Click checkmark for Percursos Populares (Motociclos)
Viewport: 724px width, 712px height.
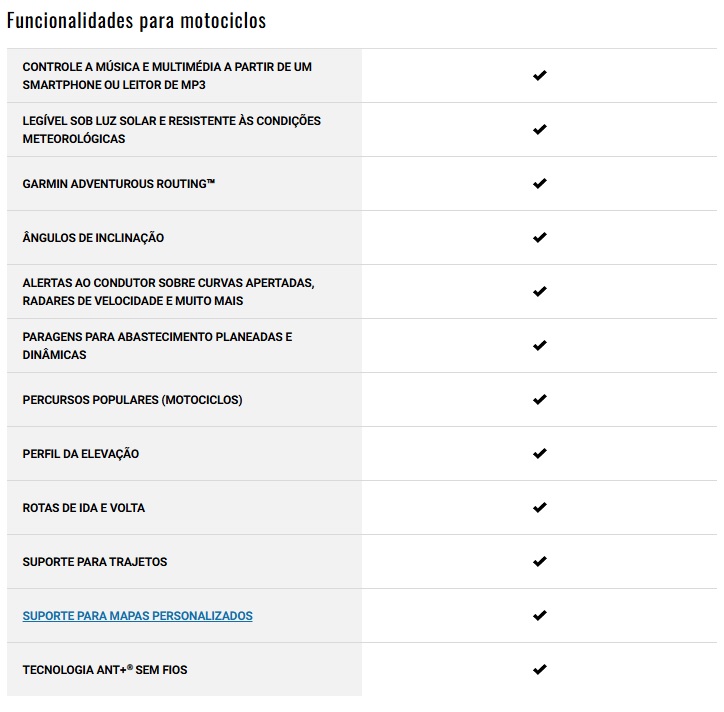pyautogui.click(x=540, y=399)
